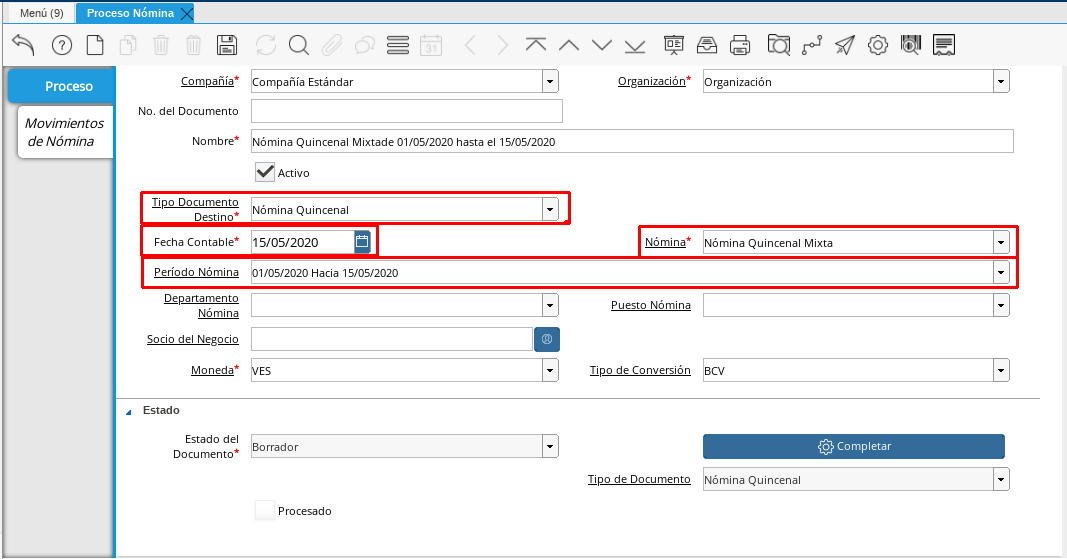Image resolution: width=1067 pixels, height=559 pixels.
Task: Expand Tipo Documento Destino dropdown
Action: (x=551, y=210)
